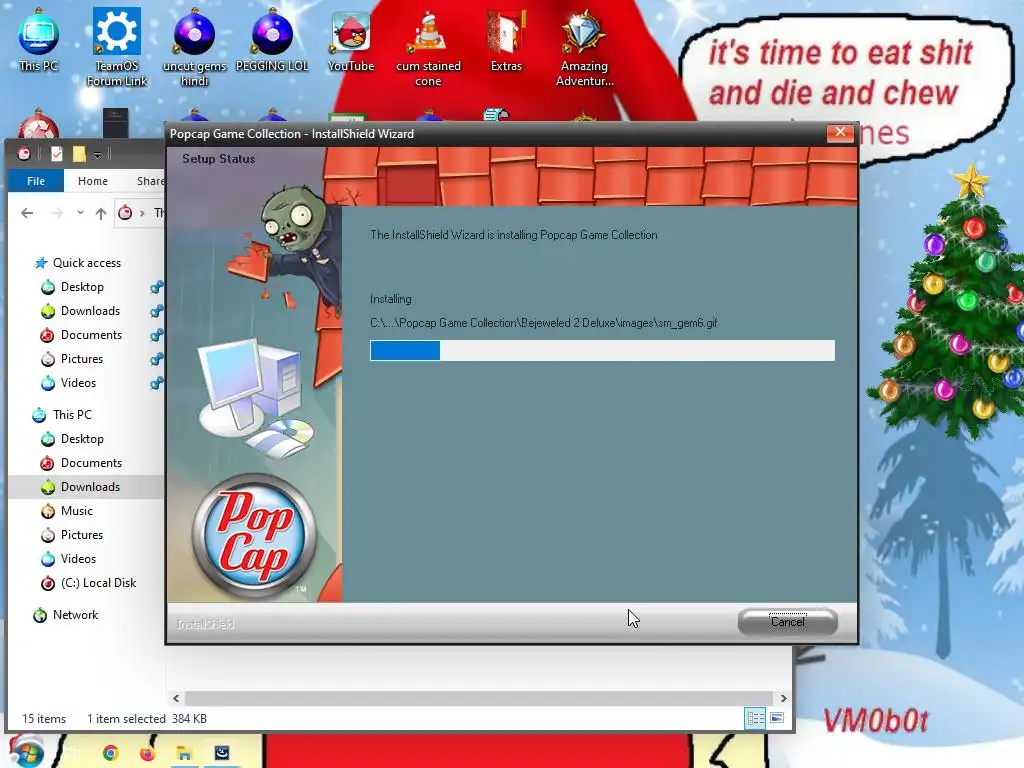The width and height of the screenshot is (1024, 768).
Task: Click the Explorer window title bar icon
Action: (24, 154)
